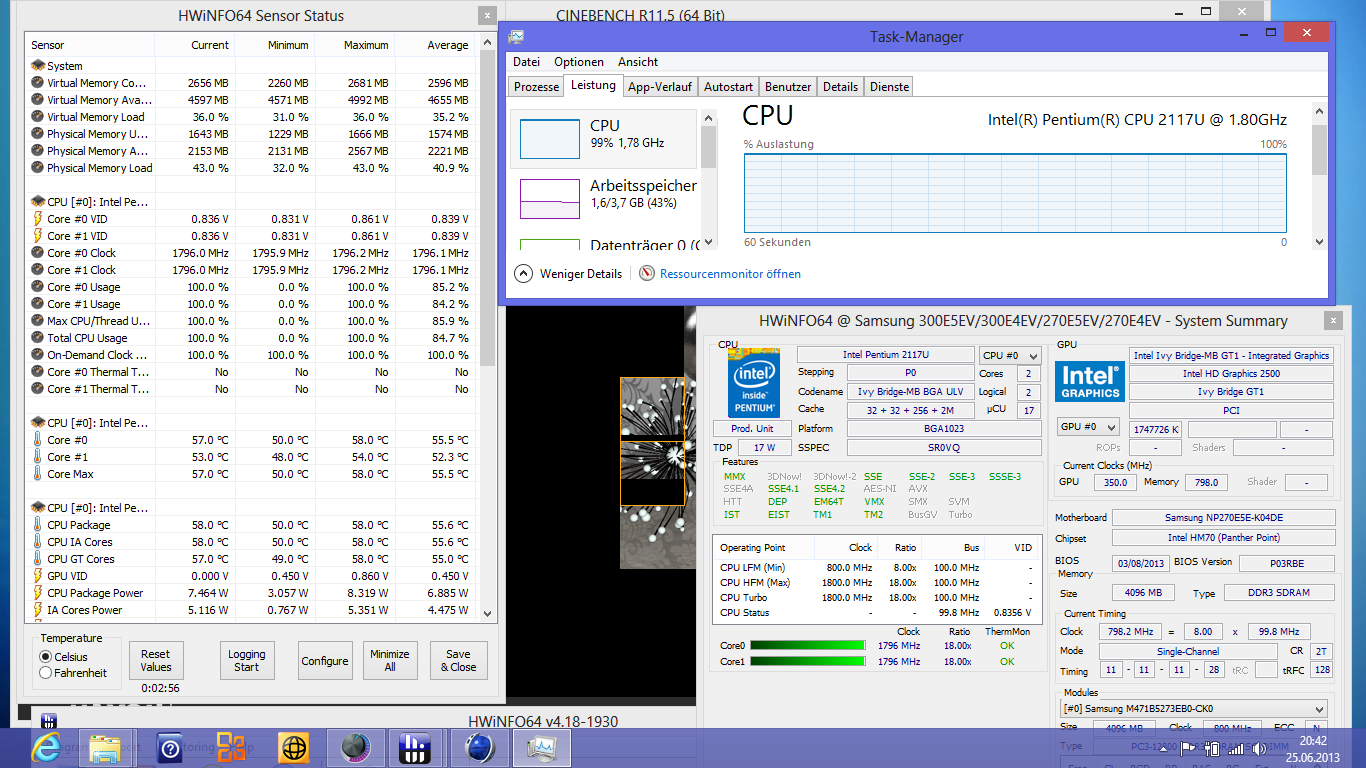This screenshot has height=768, width=1366.
Task: Select the Celsius temperature unit
Action: pos(45,657)
